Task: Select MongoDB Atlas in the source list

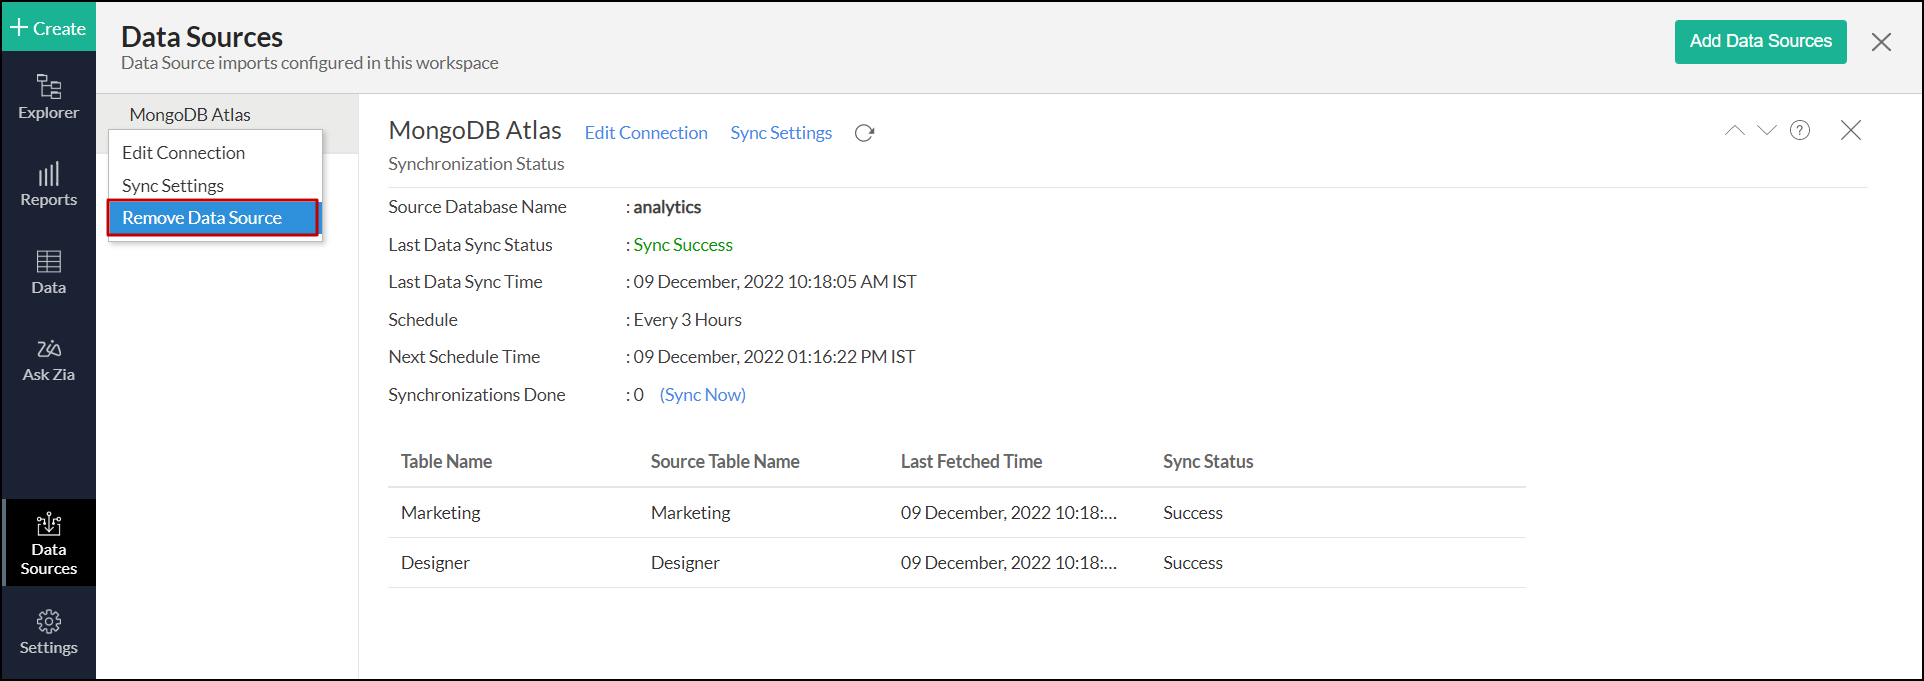Action: coord(190,114)
